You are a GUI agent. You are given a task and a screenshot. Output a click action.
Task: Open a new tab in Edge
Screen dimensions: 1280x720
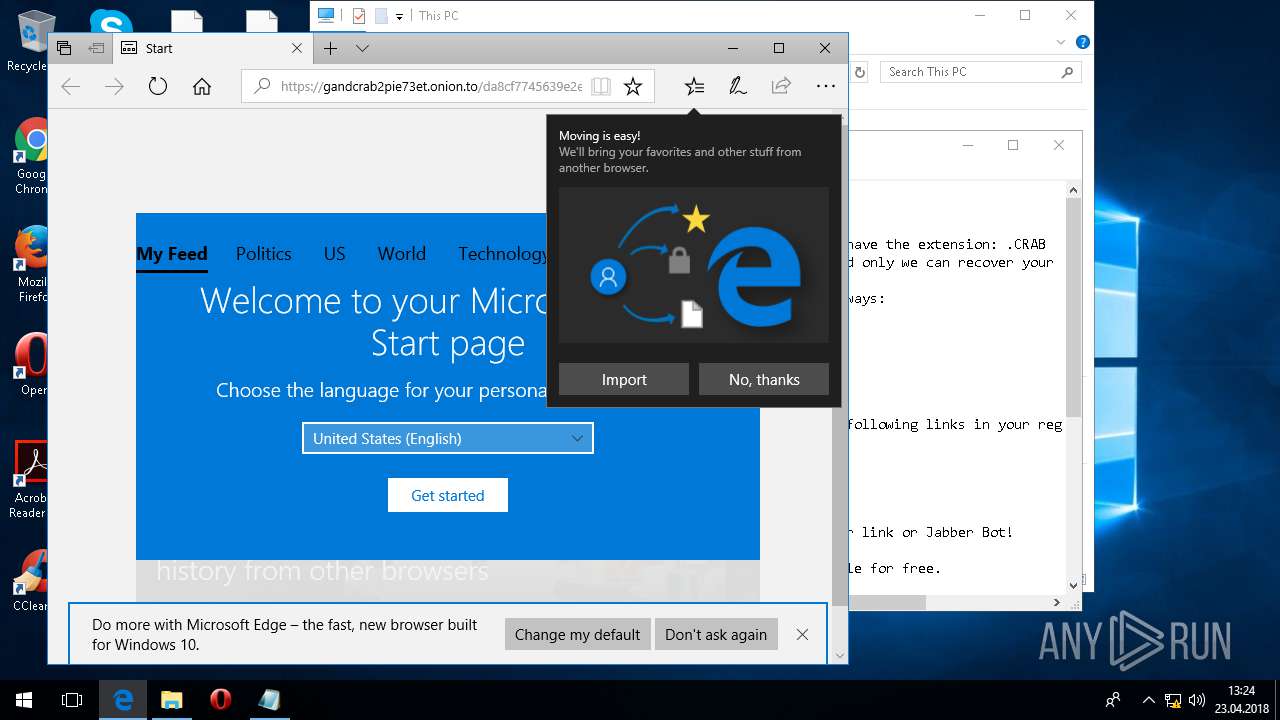pos(330,48)
